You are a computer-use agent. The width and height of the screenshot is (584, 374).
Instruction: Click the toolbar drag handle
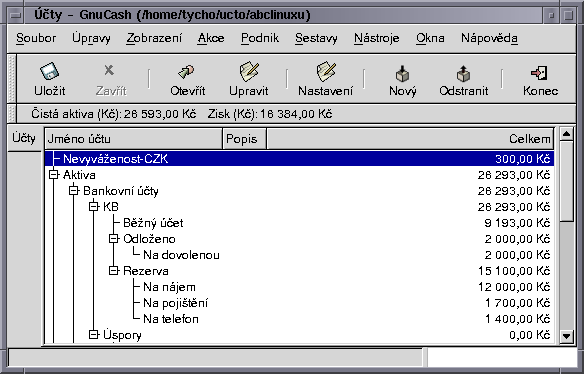(12, 79)
